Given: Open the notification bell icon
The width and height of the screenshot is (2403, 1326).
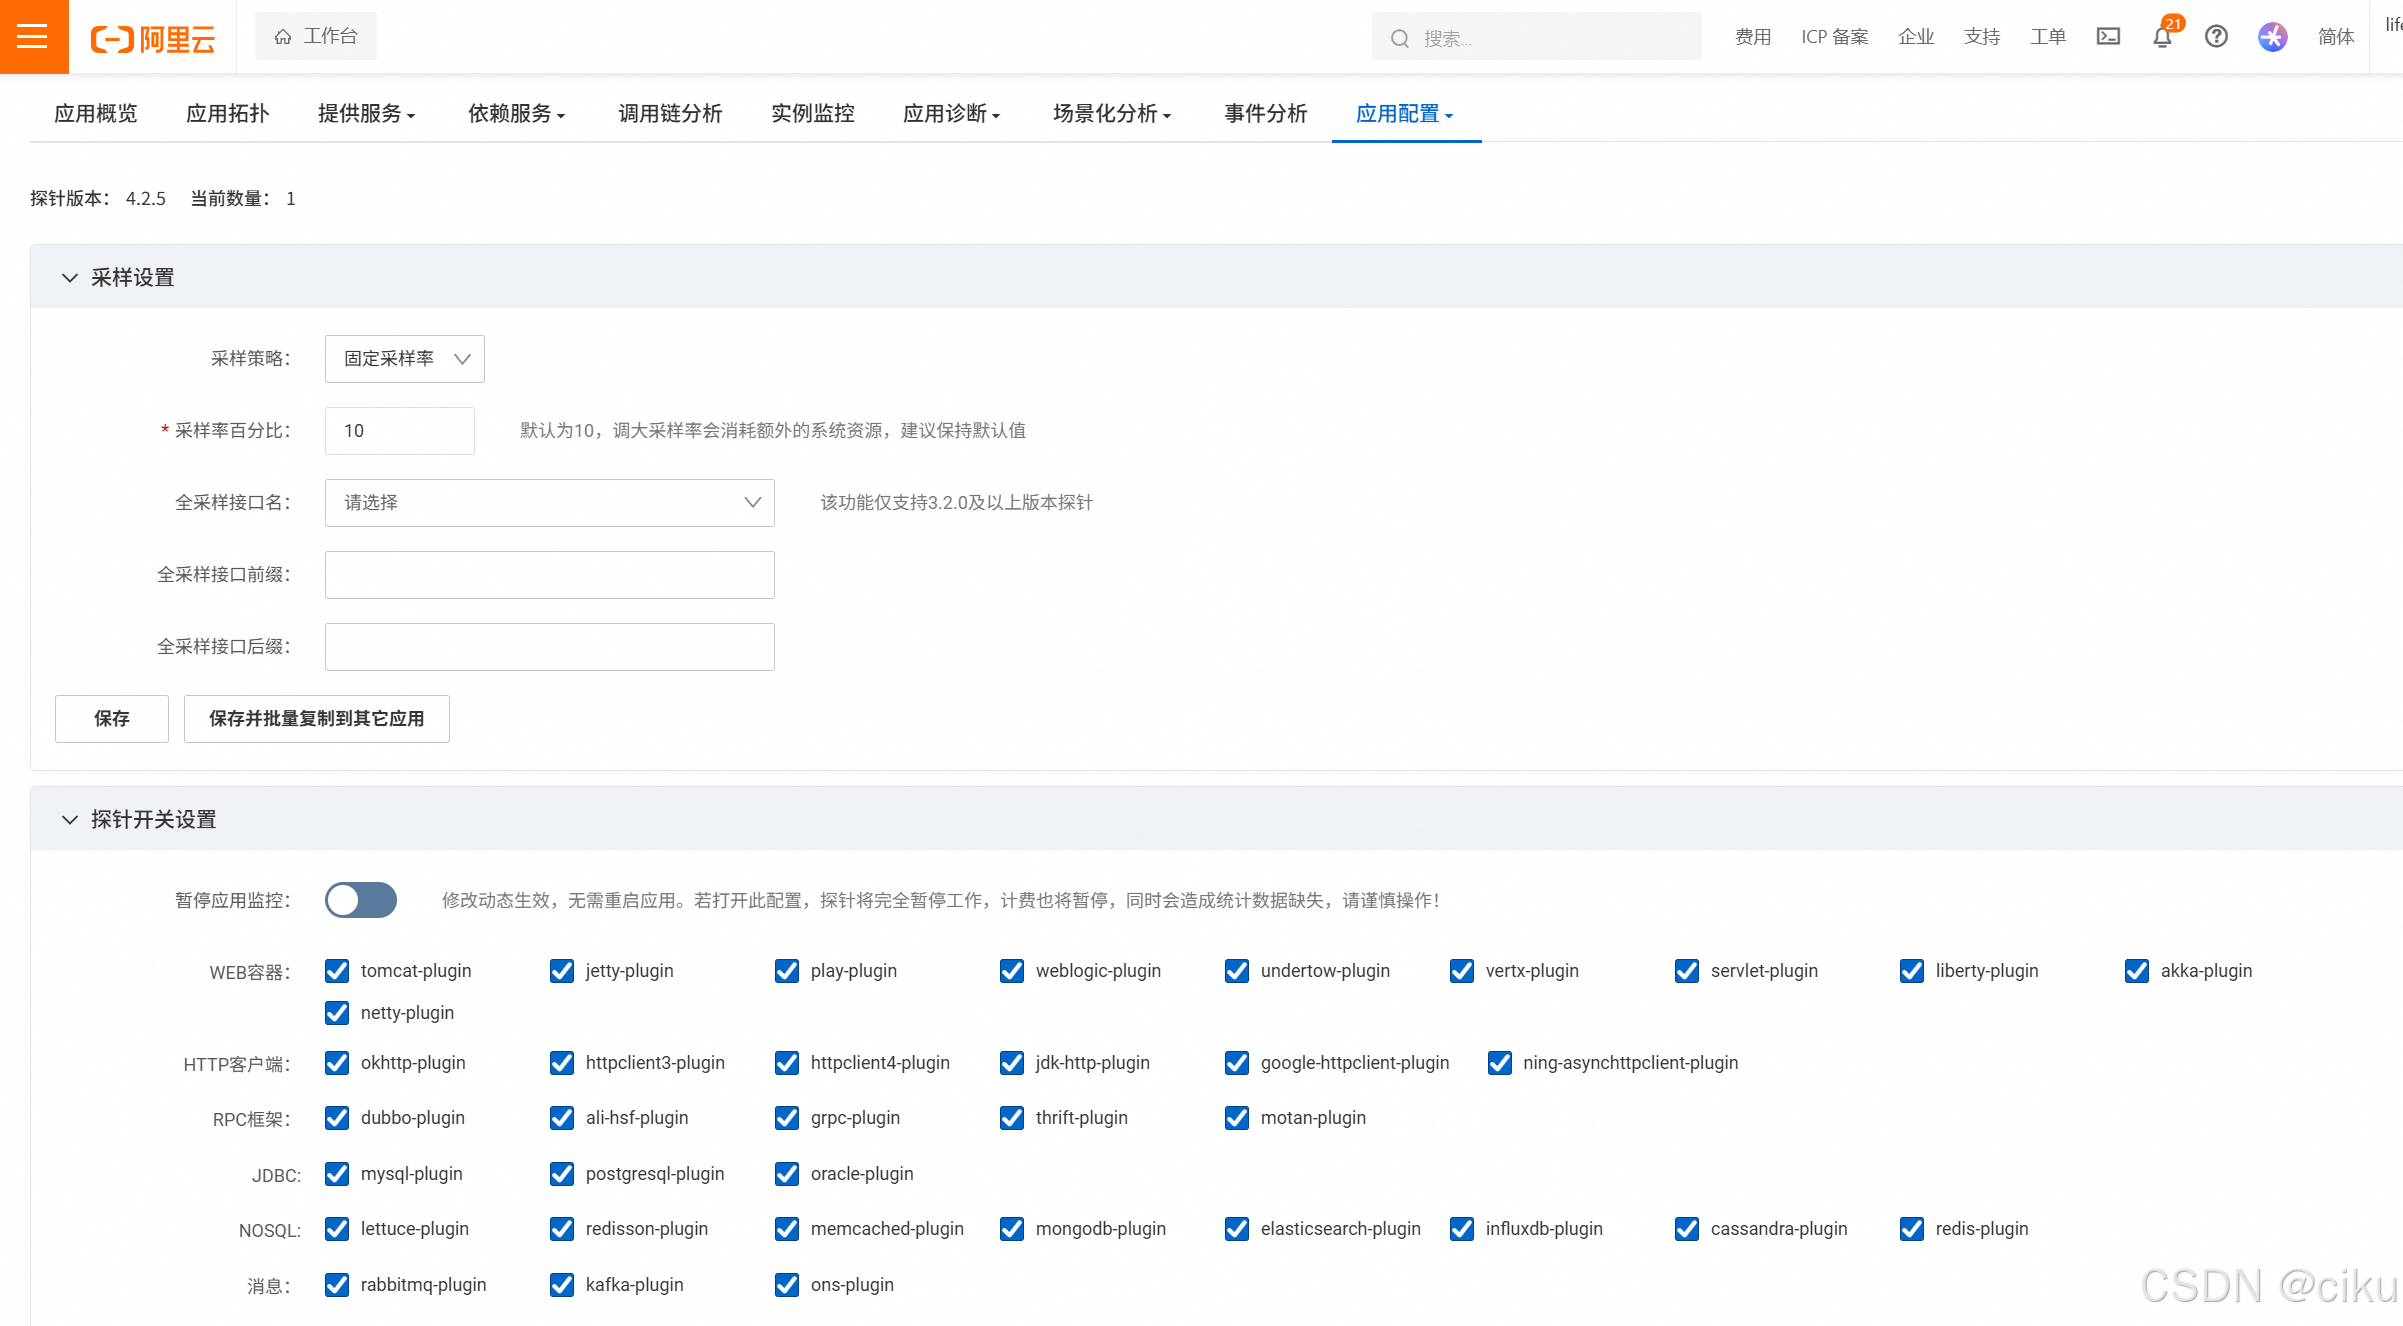Looking at the screenshot, I should [x=2162, y=37].
